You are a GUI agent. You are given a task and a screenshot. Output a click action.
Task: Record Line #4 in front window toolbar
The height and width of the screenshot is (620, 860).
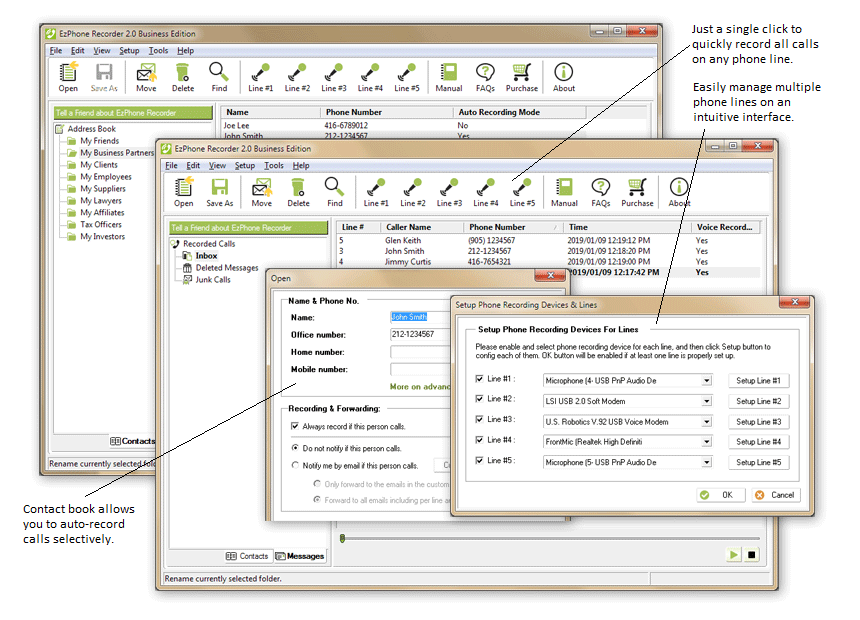[485, 191]
